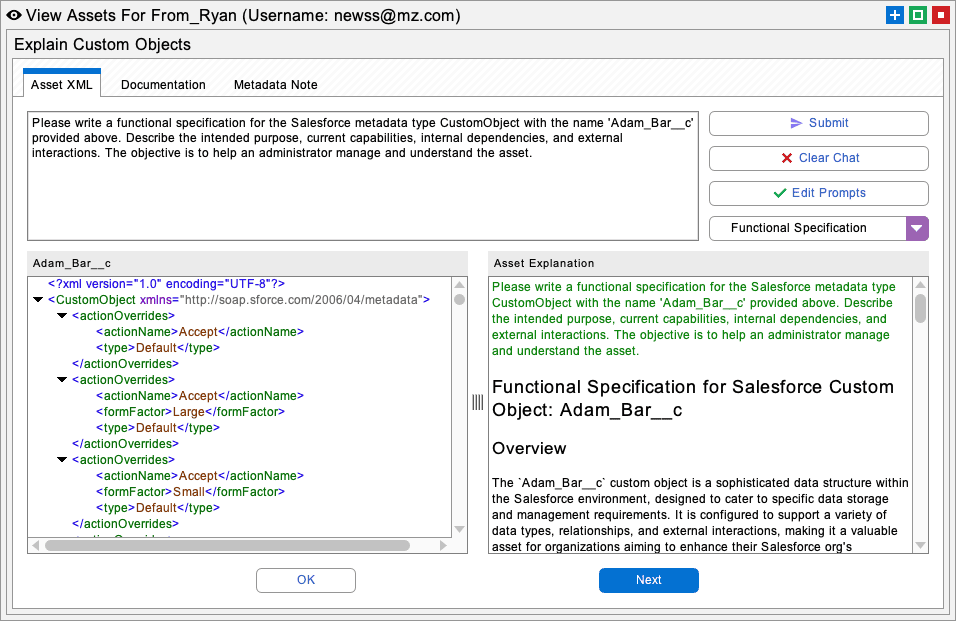
Task: Switch to the Metadata Note tab
Action: pos(275,85)
